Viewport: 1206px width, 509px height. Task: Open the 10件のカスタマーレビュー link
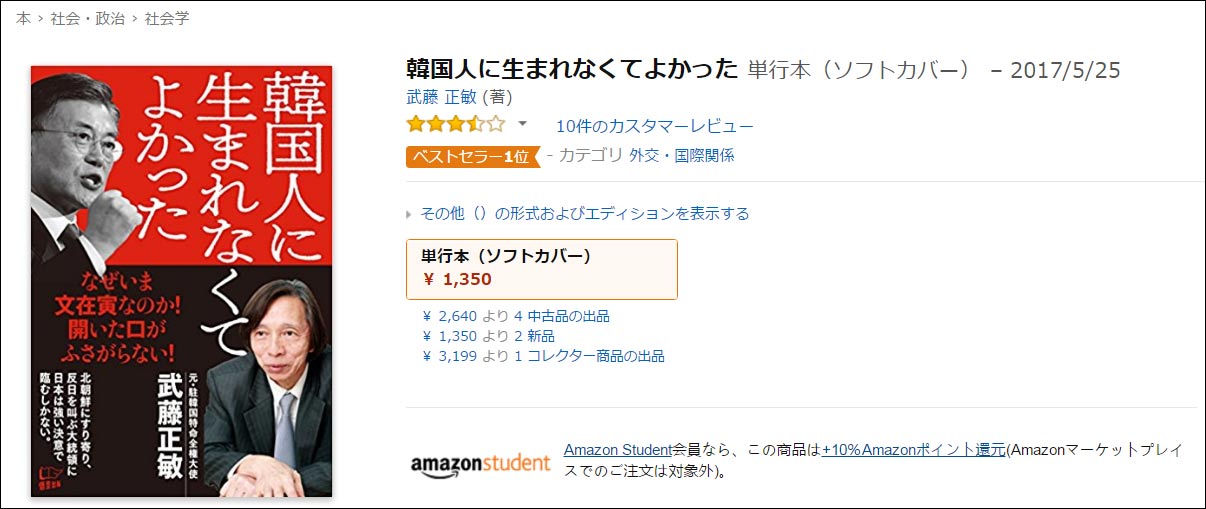coord(655,126)
